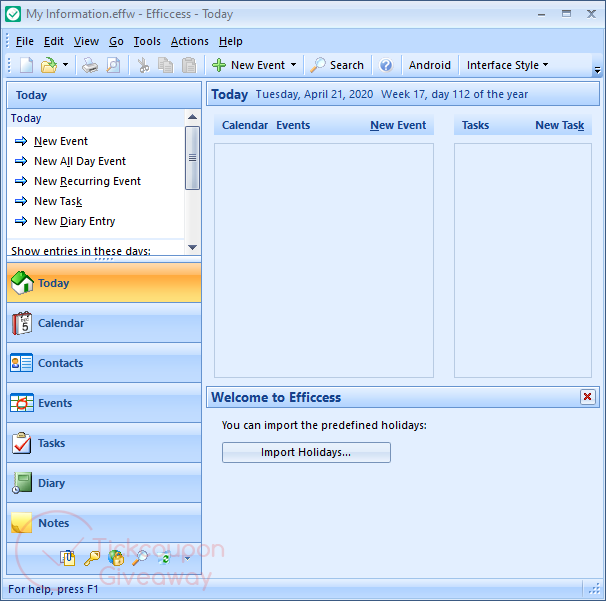This screenshot has height=601, width=606.
Task: Click the Cut scissors icon
Action: [x=143, y=65]
